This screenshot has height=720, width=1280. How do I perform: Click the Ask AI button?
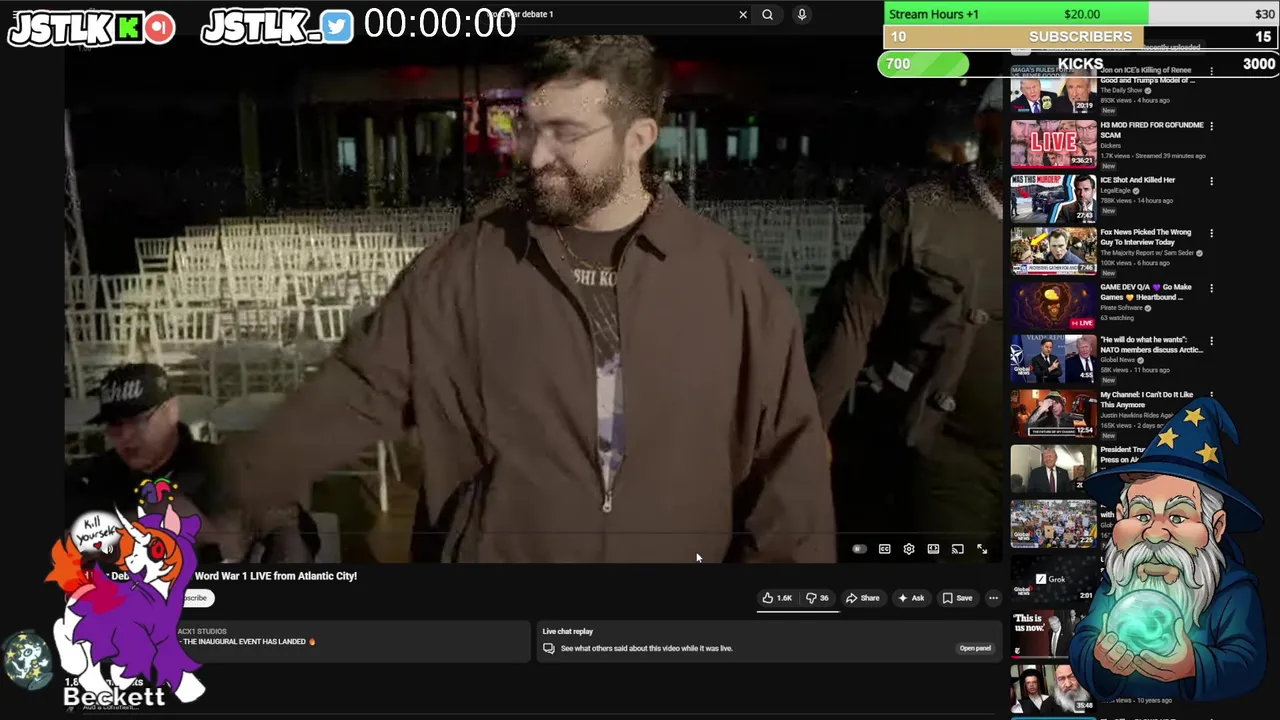(911, 598)
